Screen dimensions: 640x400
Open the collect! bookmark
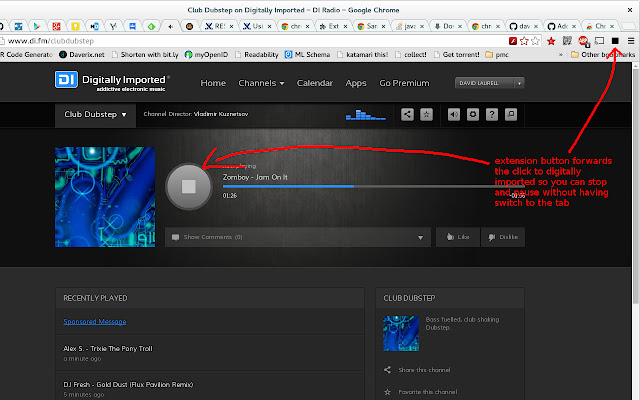tap(411, 55)
